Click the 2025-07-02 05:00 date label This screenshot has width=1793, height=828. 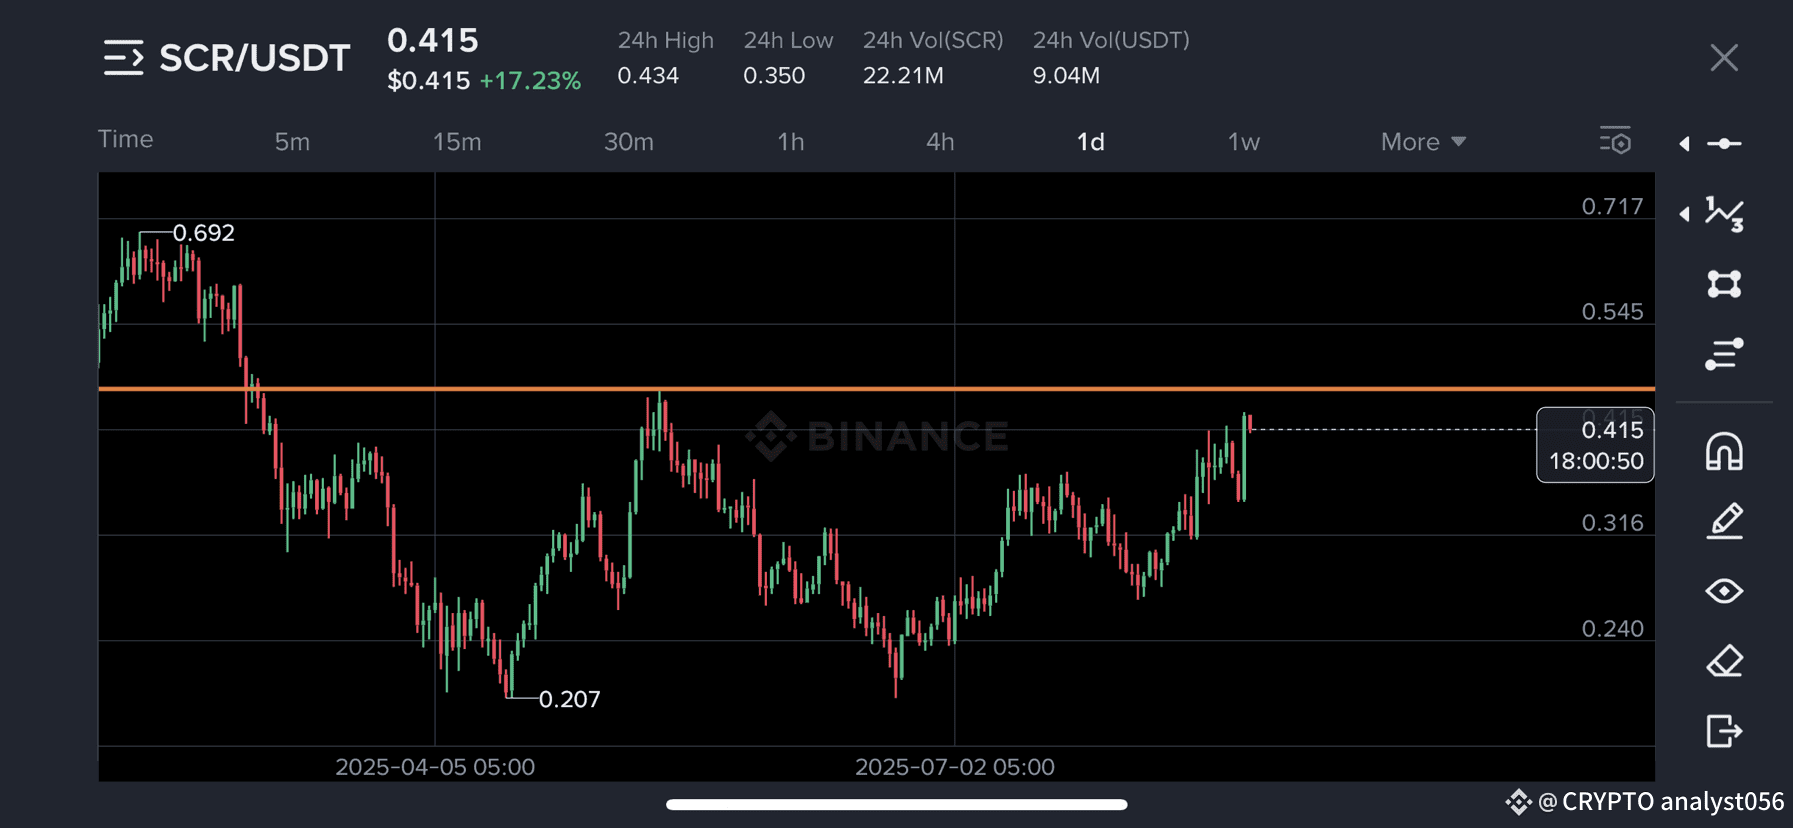coord(955,767)
